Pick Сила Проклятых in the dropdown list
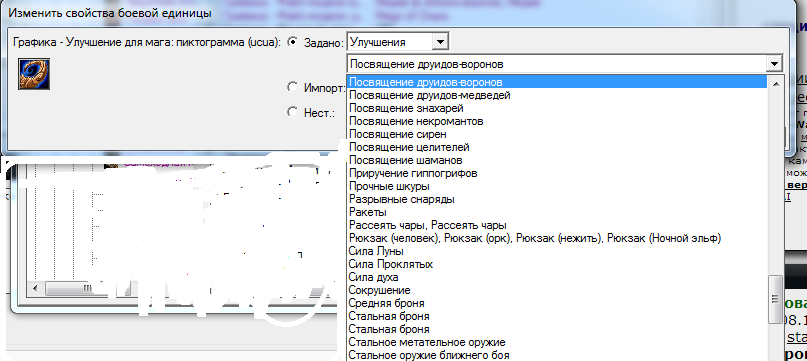 point(557,264)
